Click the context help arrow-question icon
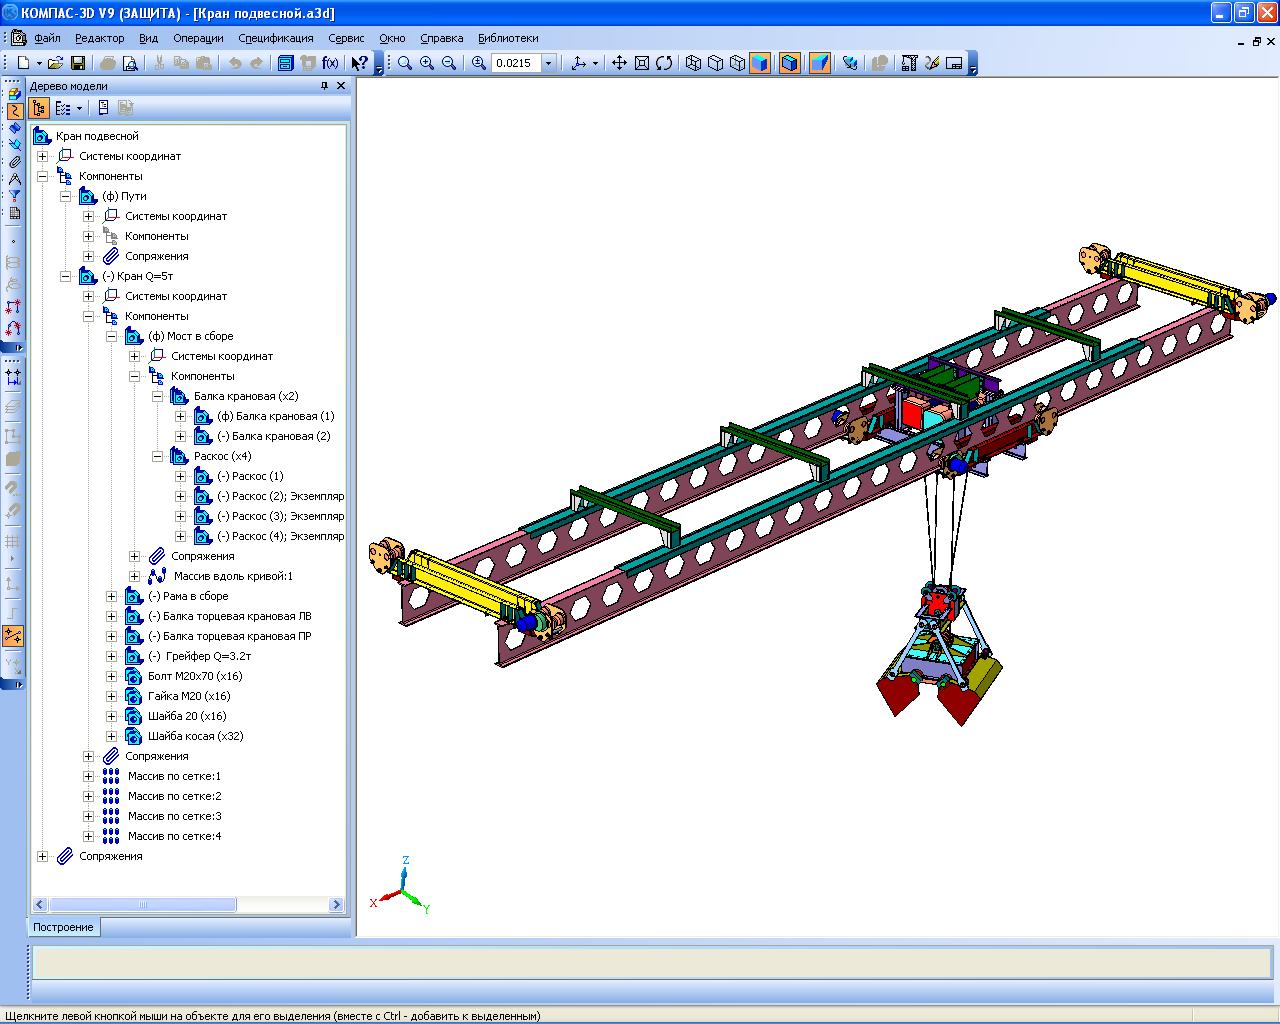The image size is (1280, 1024). (x=359, y=63)
